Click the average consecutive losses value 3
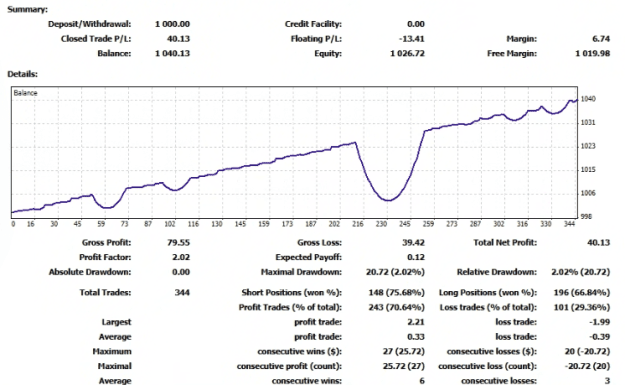This screenshot has height=385, width=625. 607,381
